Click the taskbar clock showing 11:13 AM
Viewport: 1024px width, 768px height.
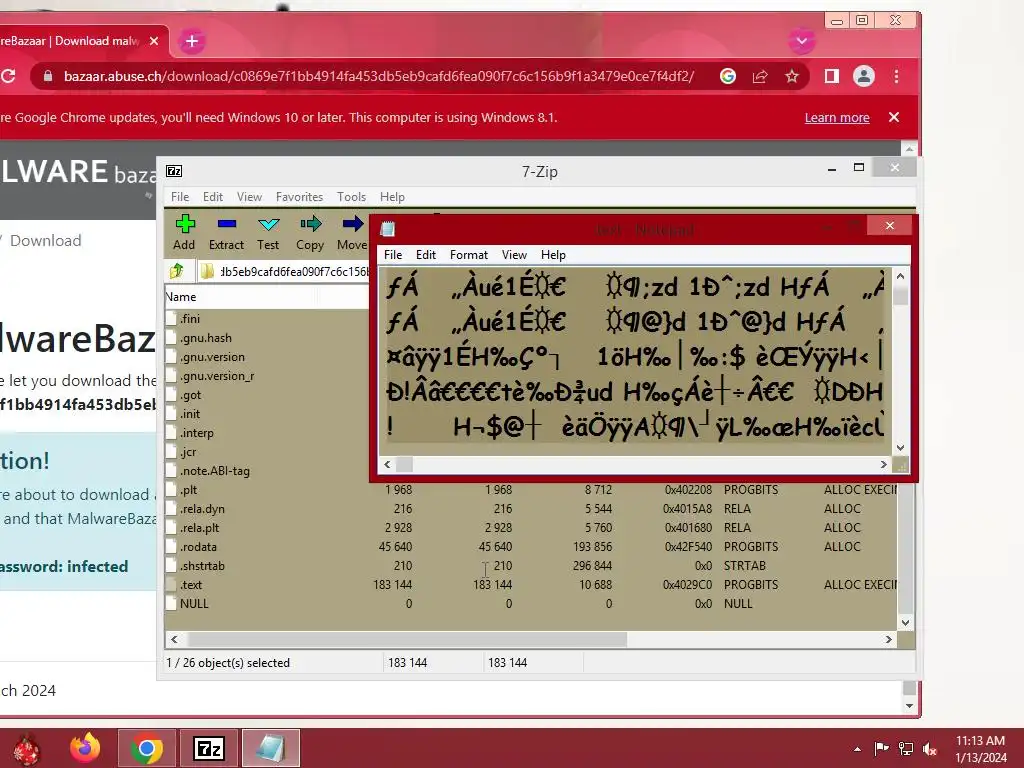(980, 749)
